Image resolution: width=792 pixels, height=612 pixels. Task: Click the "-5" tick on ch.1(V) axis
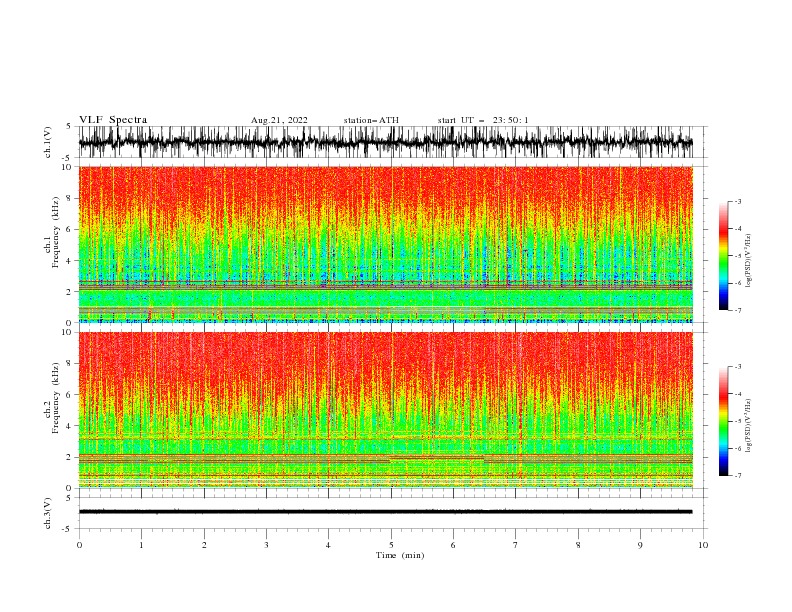(67, 158)
